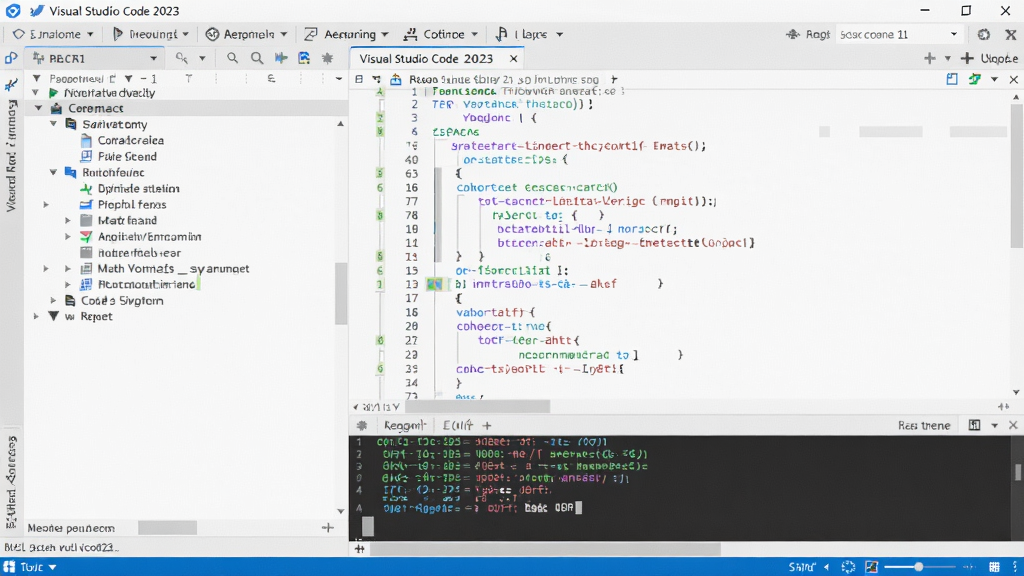Click the left sidebar top panel icon
Screen dimensions: 1024x576
pyautogui.click(x=11, y=58)
